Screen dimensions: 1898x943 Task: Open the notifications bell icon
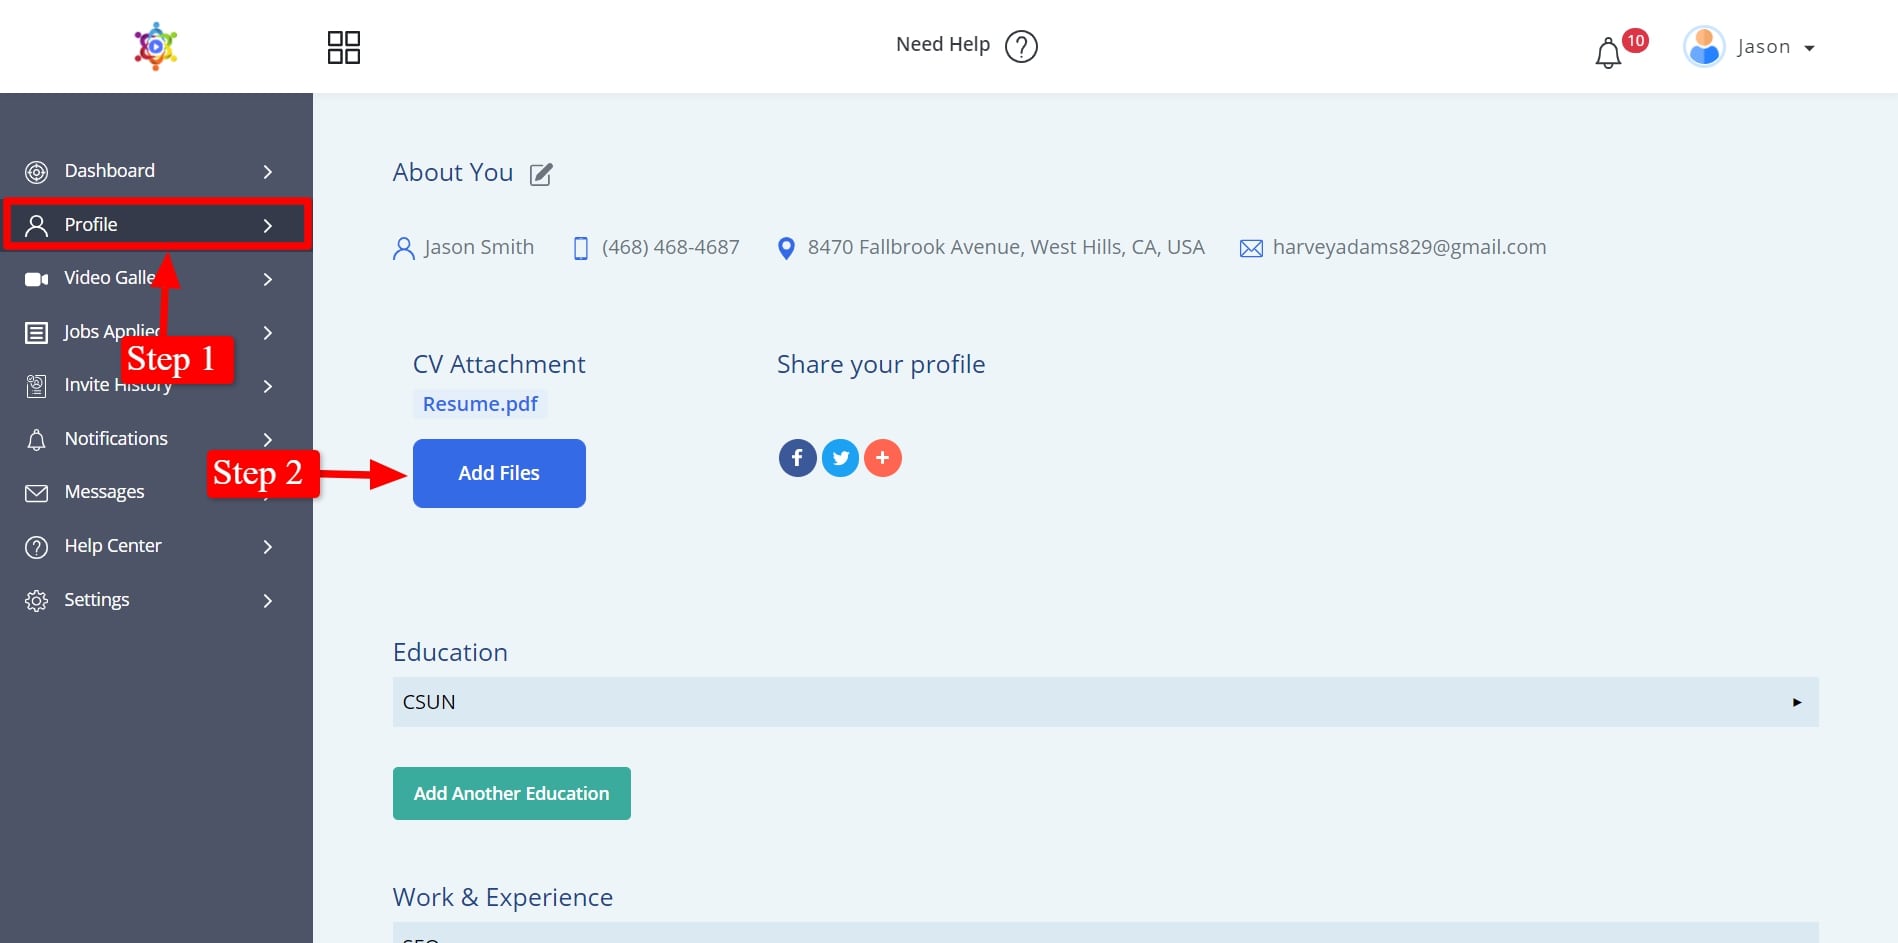(1608, 53)
